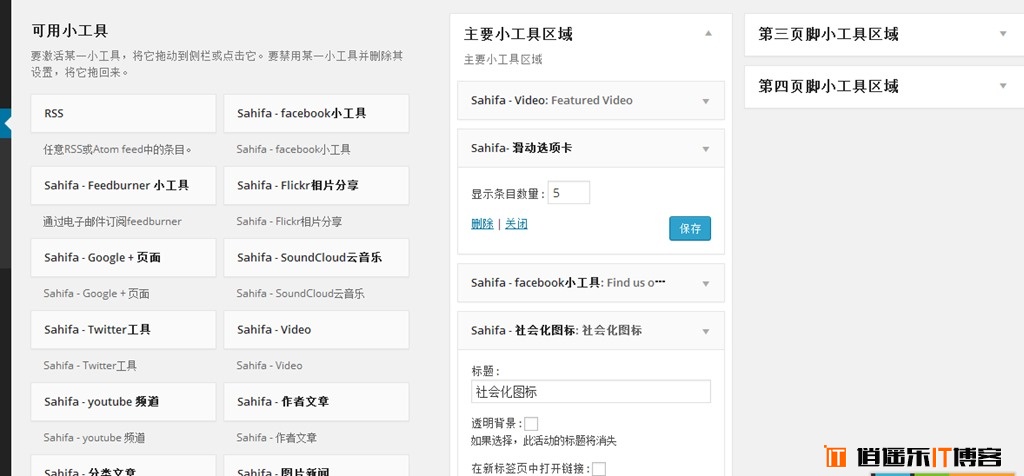The width and height of the screenshot is (1024, 476).
Task: Select Sahifa - Google + 页面 widget
Action: coord(123,257)
